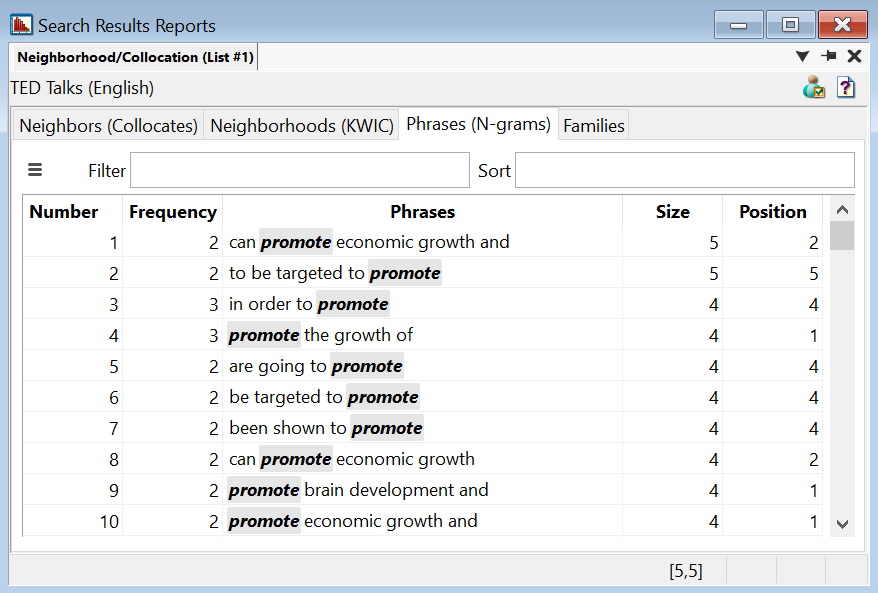Image resolution: width=878 pixels, height=593 pixels.
Task: Minimize the Search Results Reports window
Action: 739,25
